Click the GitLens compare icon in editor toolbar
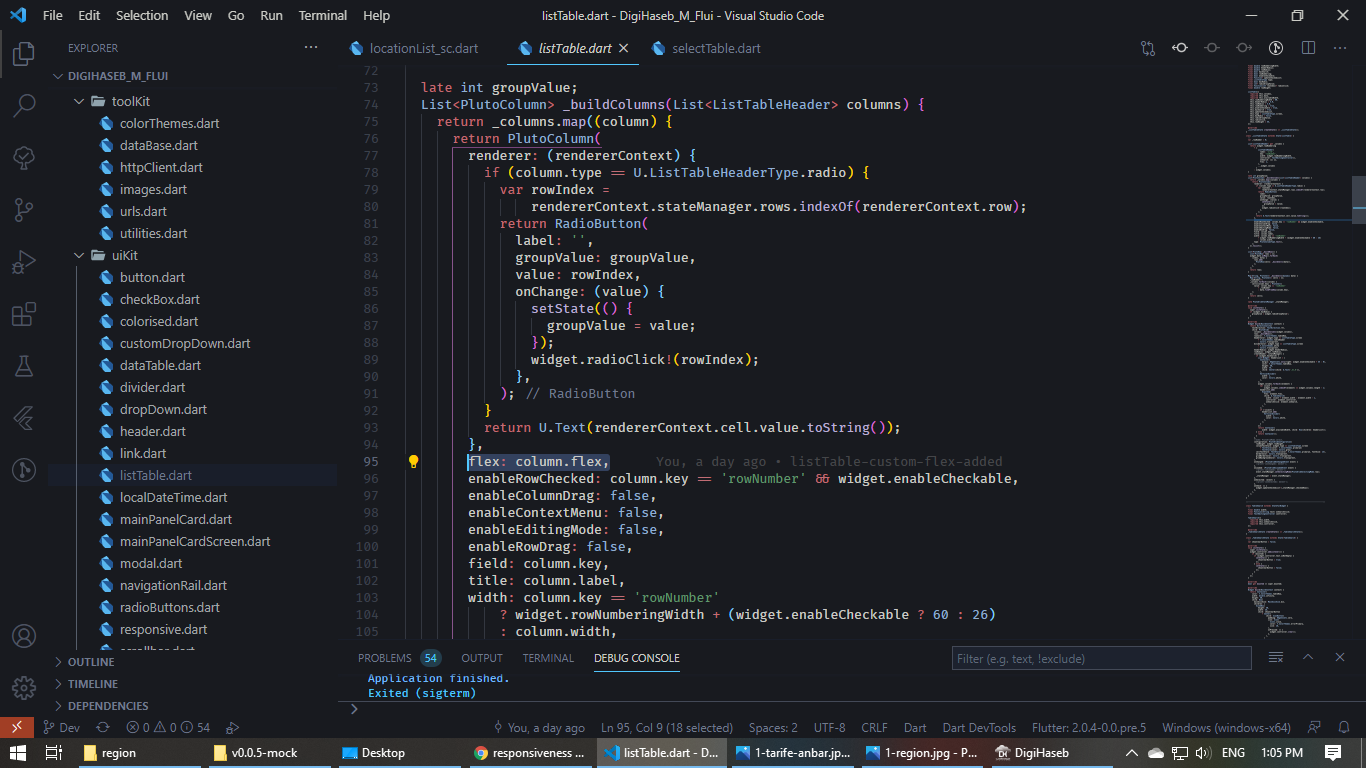 pos(1146,47)
